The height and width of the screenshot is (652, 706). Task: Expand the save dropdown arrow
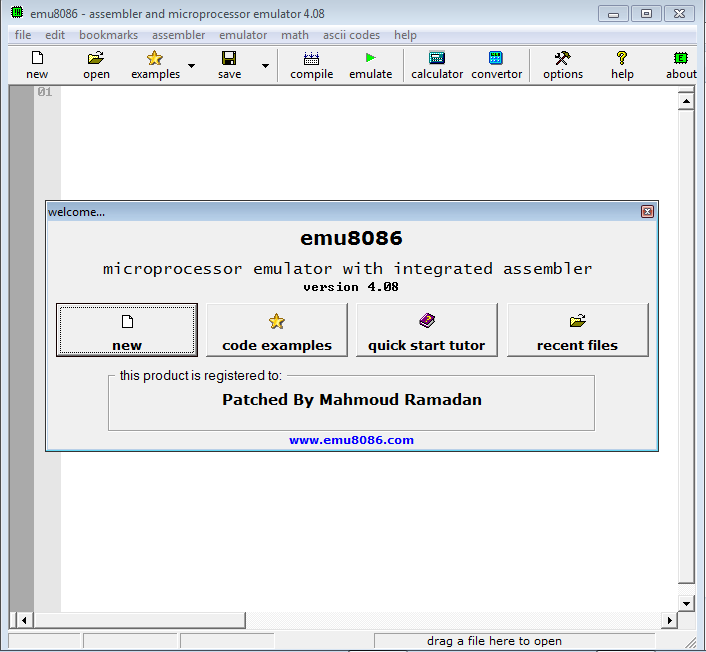[265, 66]
